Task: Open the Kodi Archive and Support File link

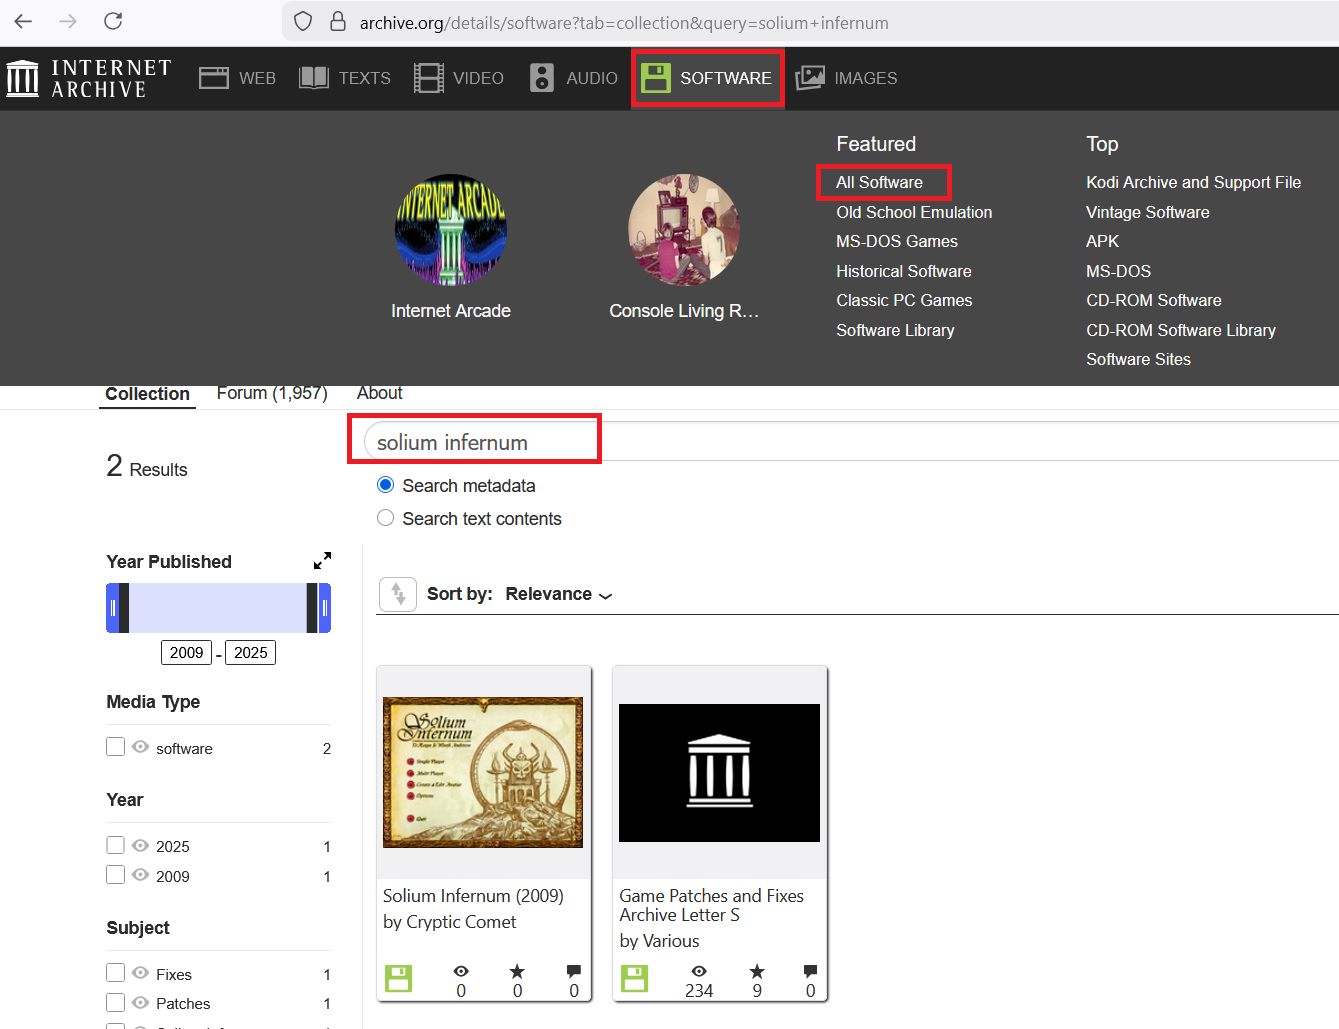Action: (x=1194, y=182)
